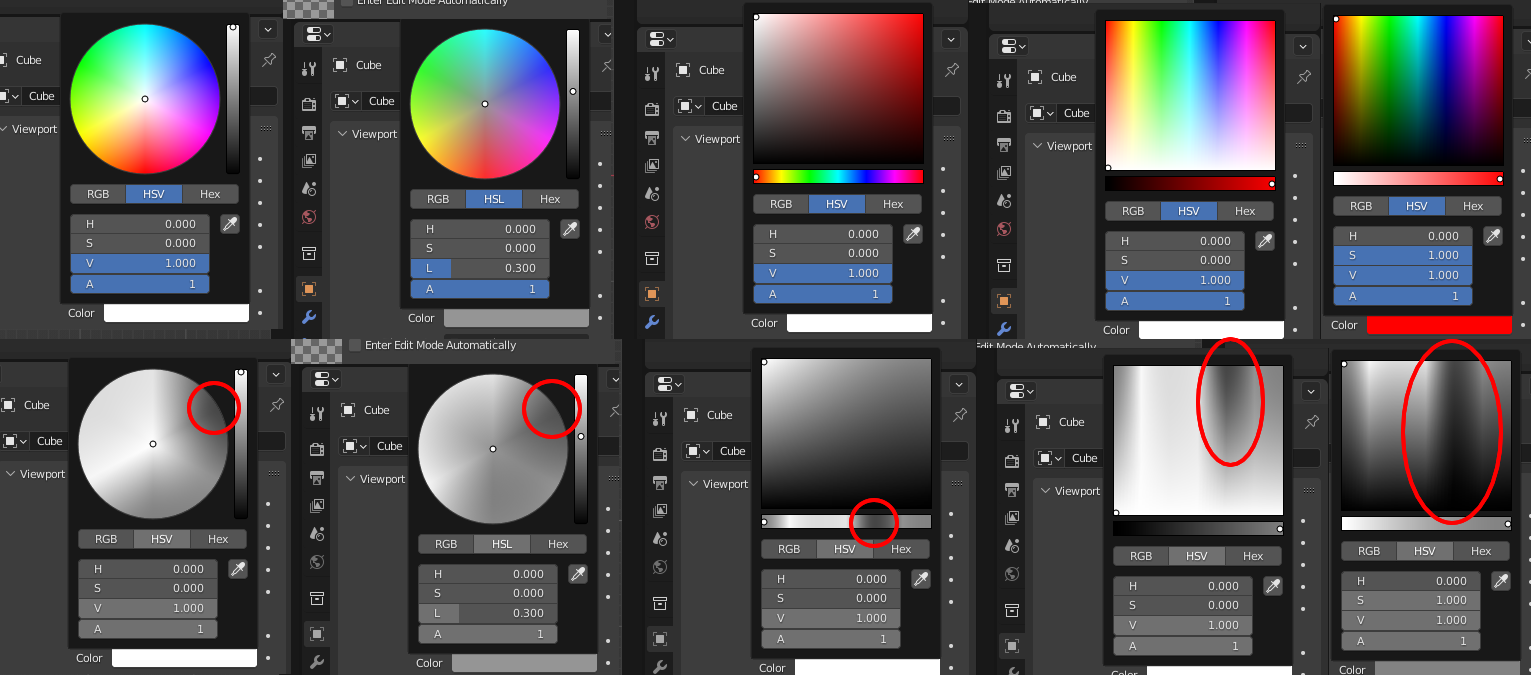Toggle the pin icon beside the grayscale HSV wheel
Image resolution: width=1531 pixels, height=675 pixels.
click(277, 405)
